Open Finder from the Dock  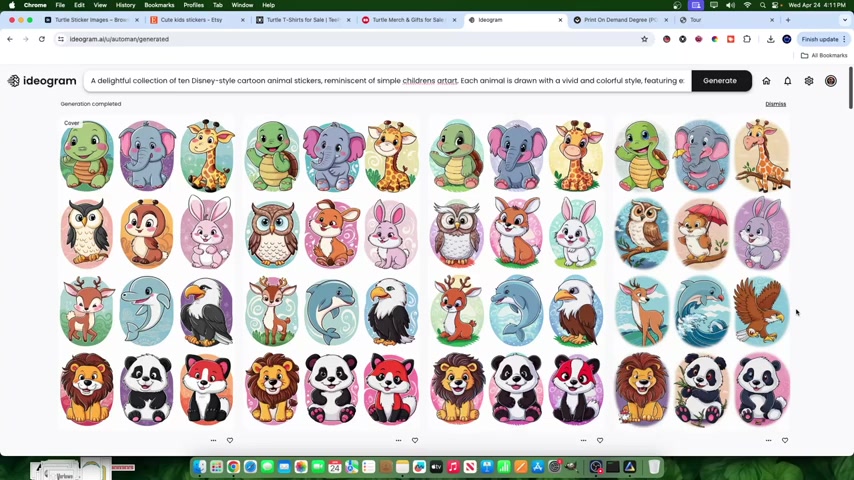[200, 467]
